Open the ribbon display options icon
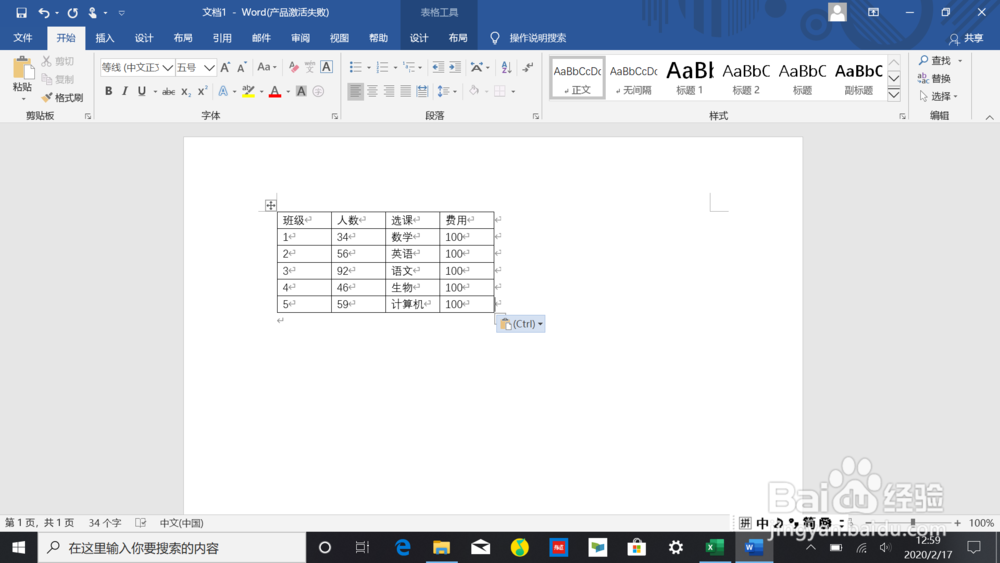Viewport: 1000px width, 563px height. (x=873, y=12)
